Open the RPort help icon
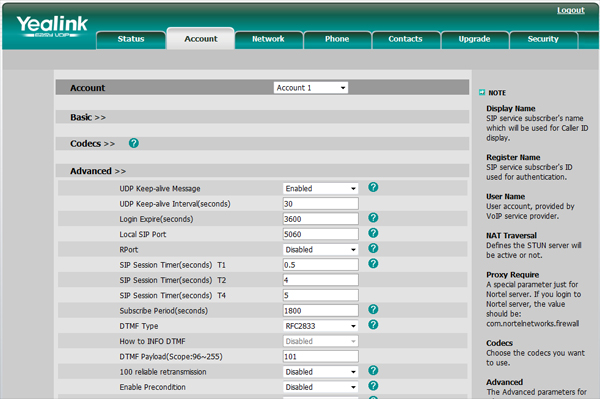The image size is (600, 399). tap(373, 248)
